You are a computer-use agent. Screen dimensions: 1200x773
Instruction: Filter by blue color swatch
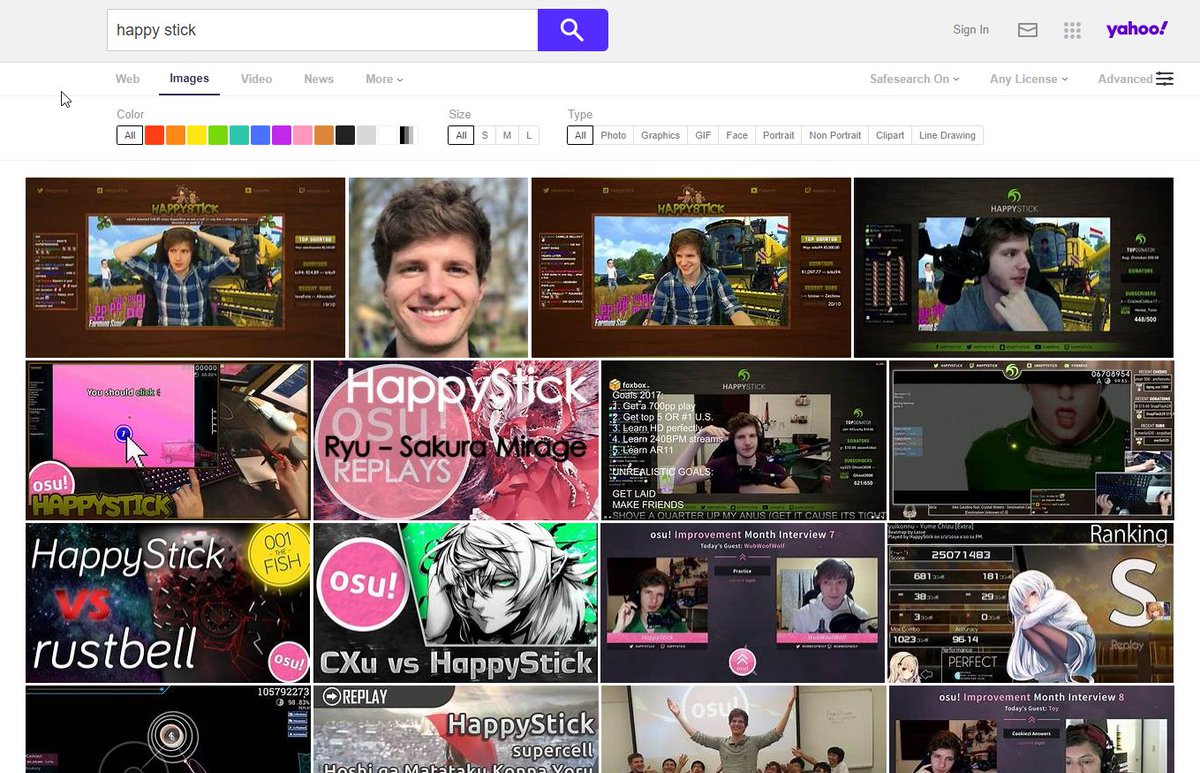point(260,135)
